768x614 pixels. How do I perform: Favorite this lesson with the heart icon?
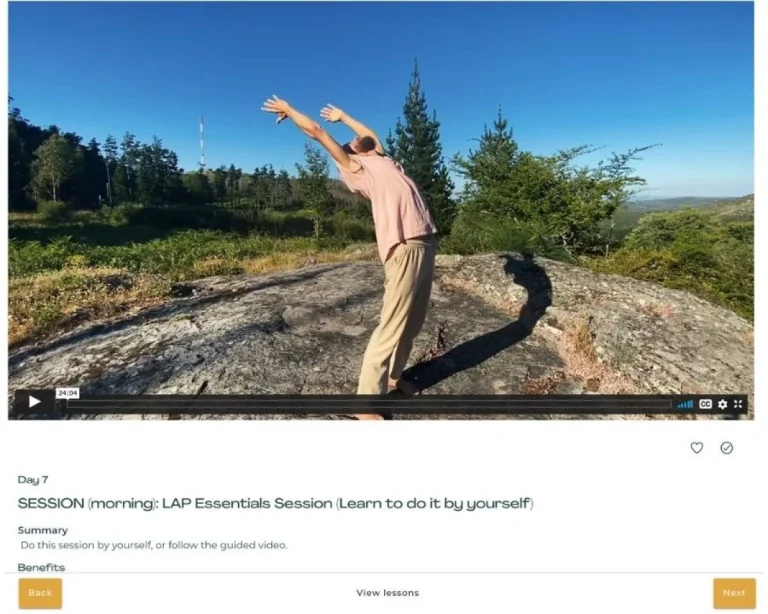click(696, 448)
